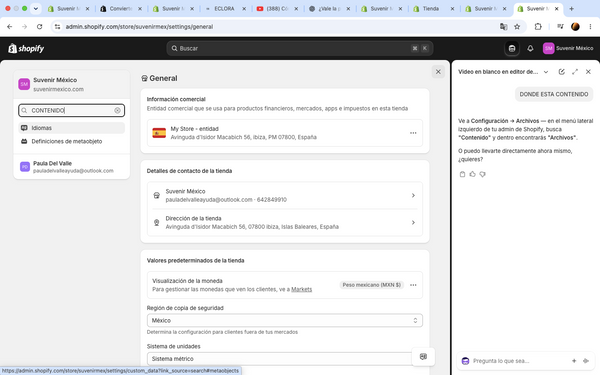
Task: Follow the Markets link
Action: point(302,289)
